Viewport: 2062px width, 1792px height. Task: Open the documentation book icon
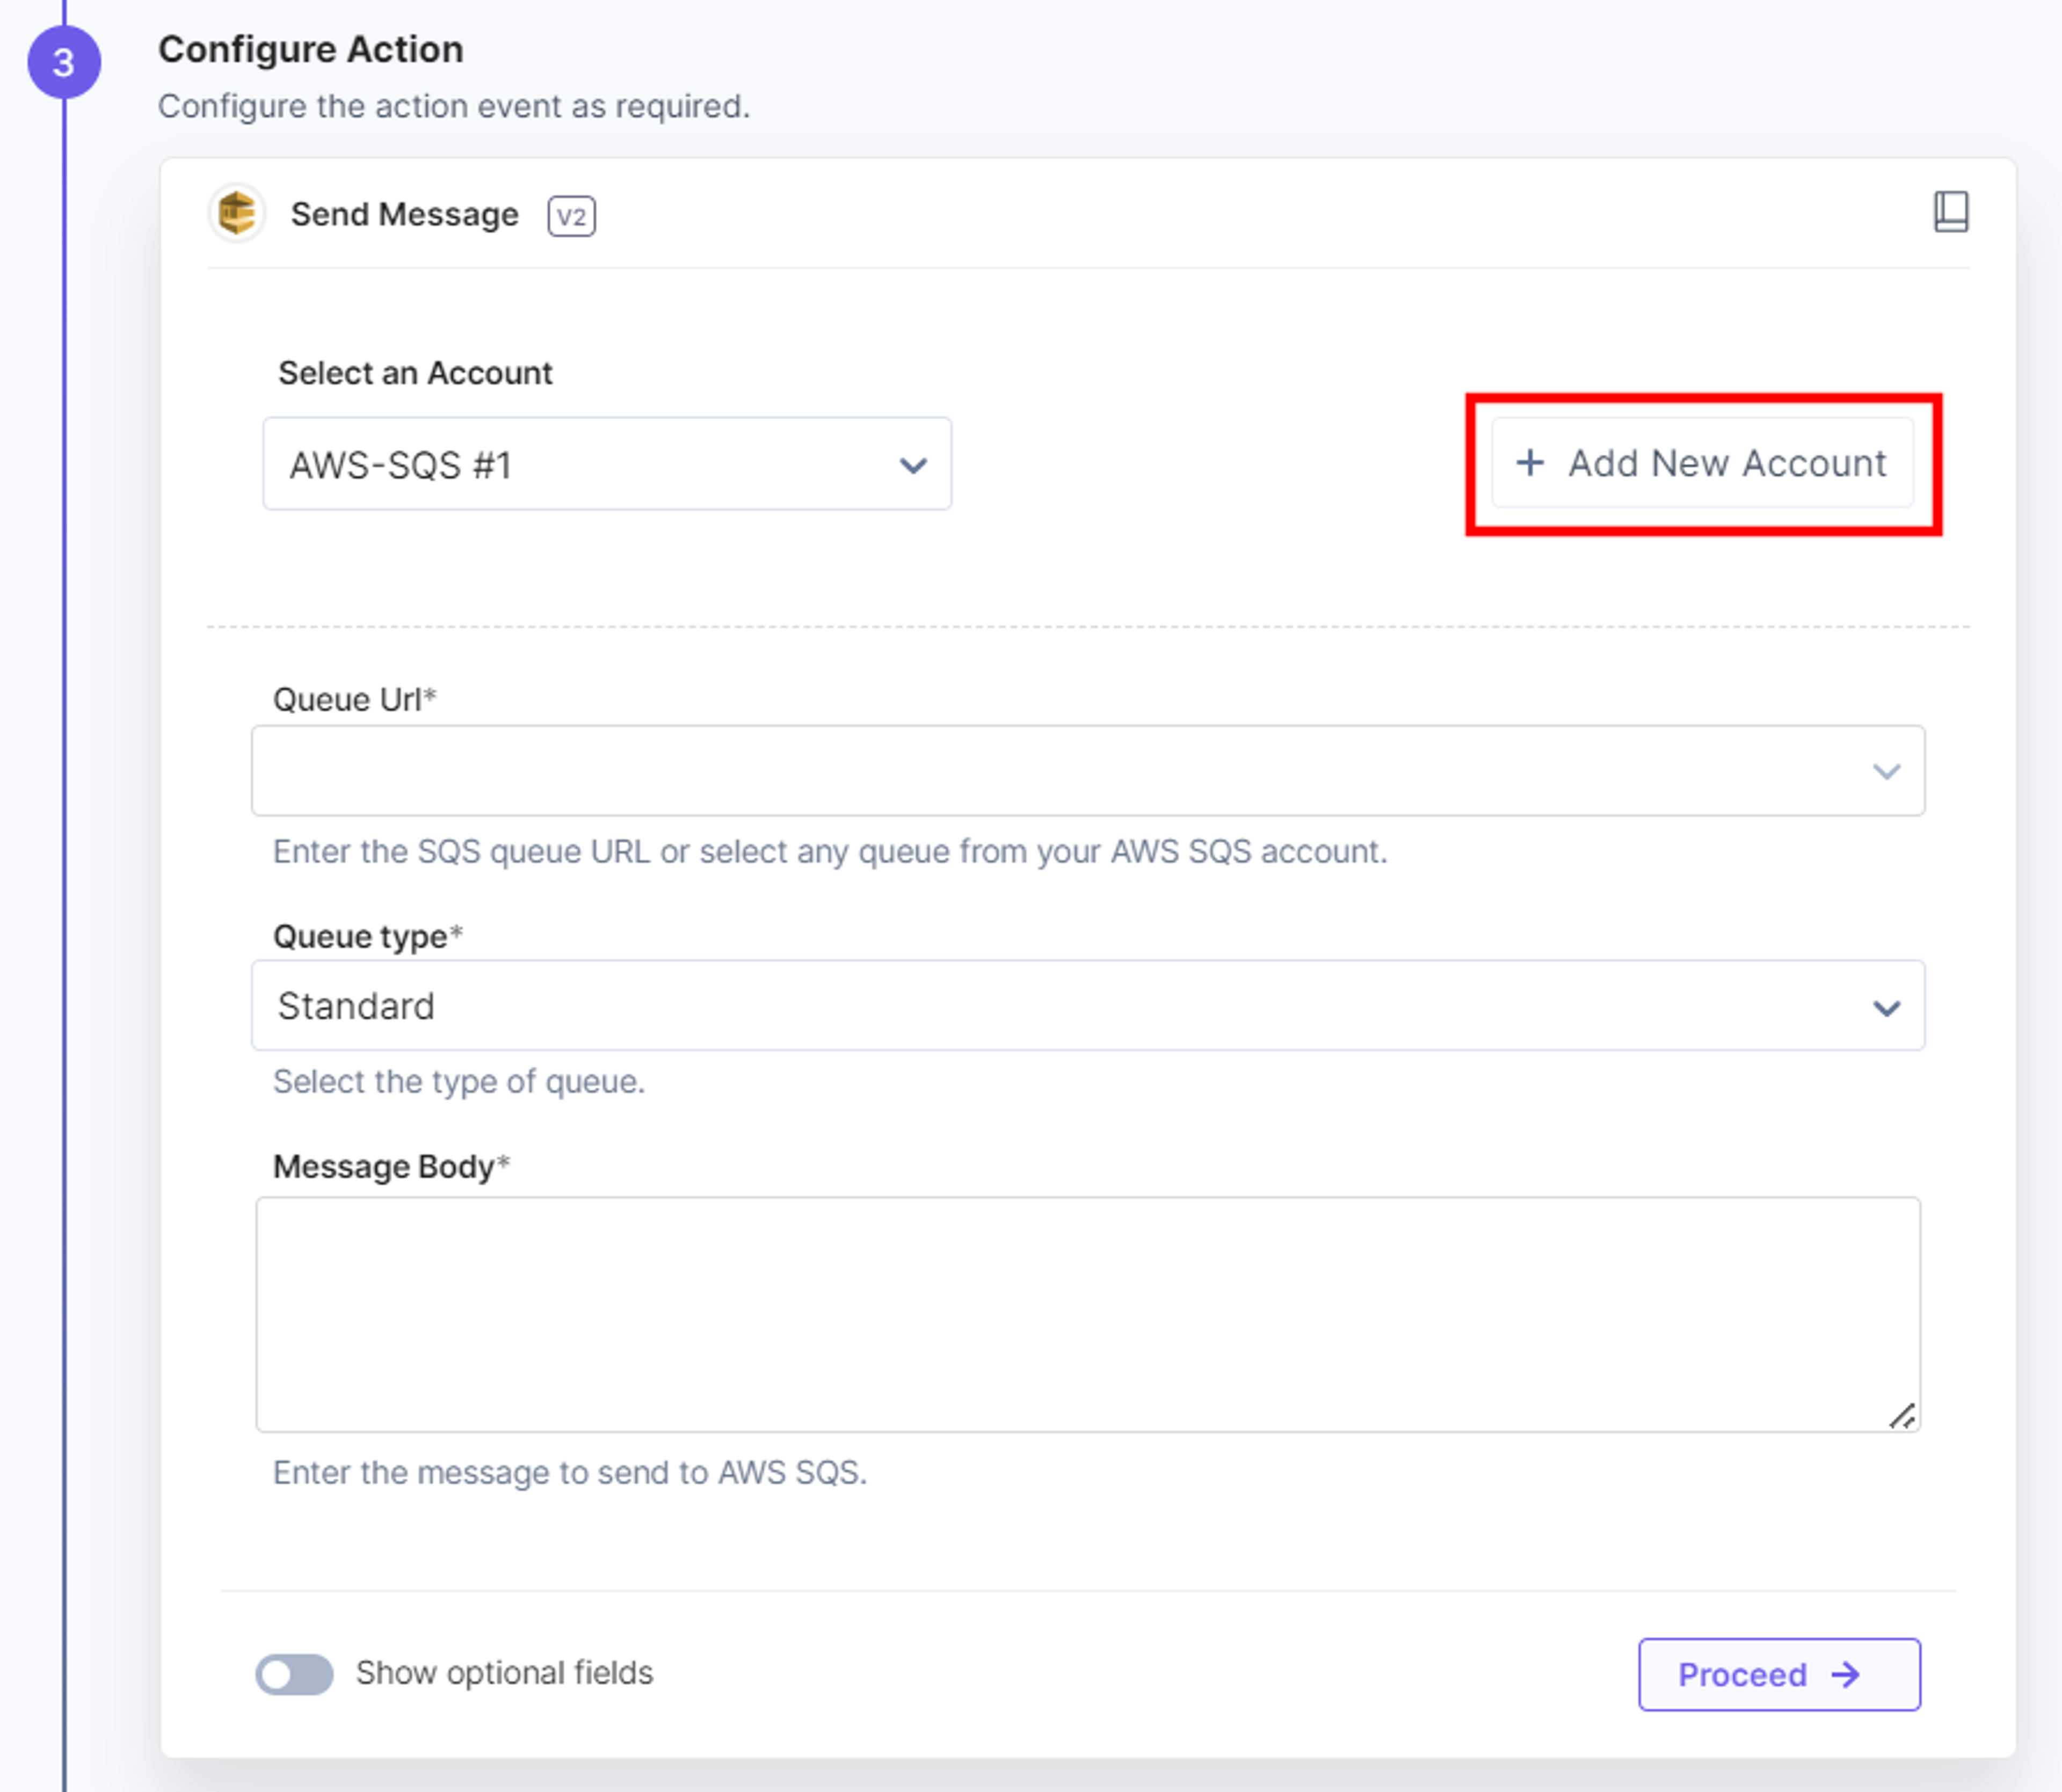pyautogui.click(x=1950, y=212)
